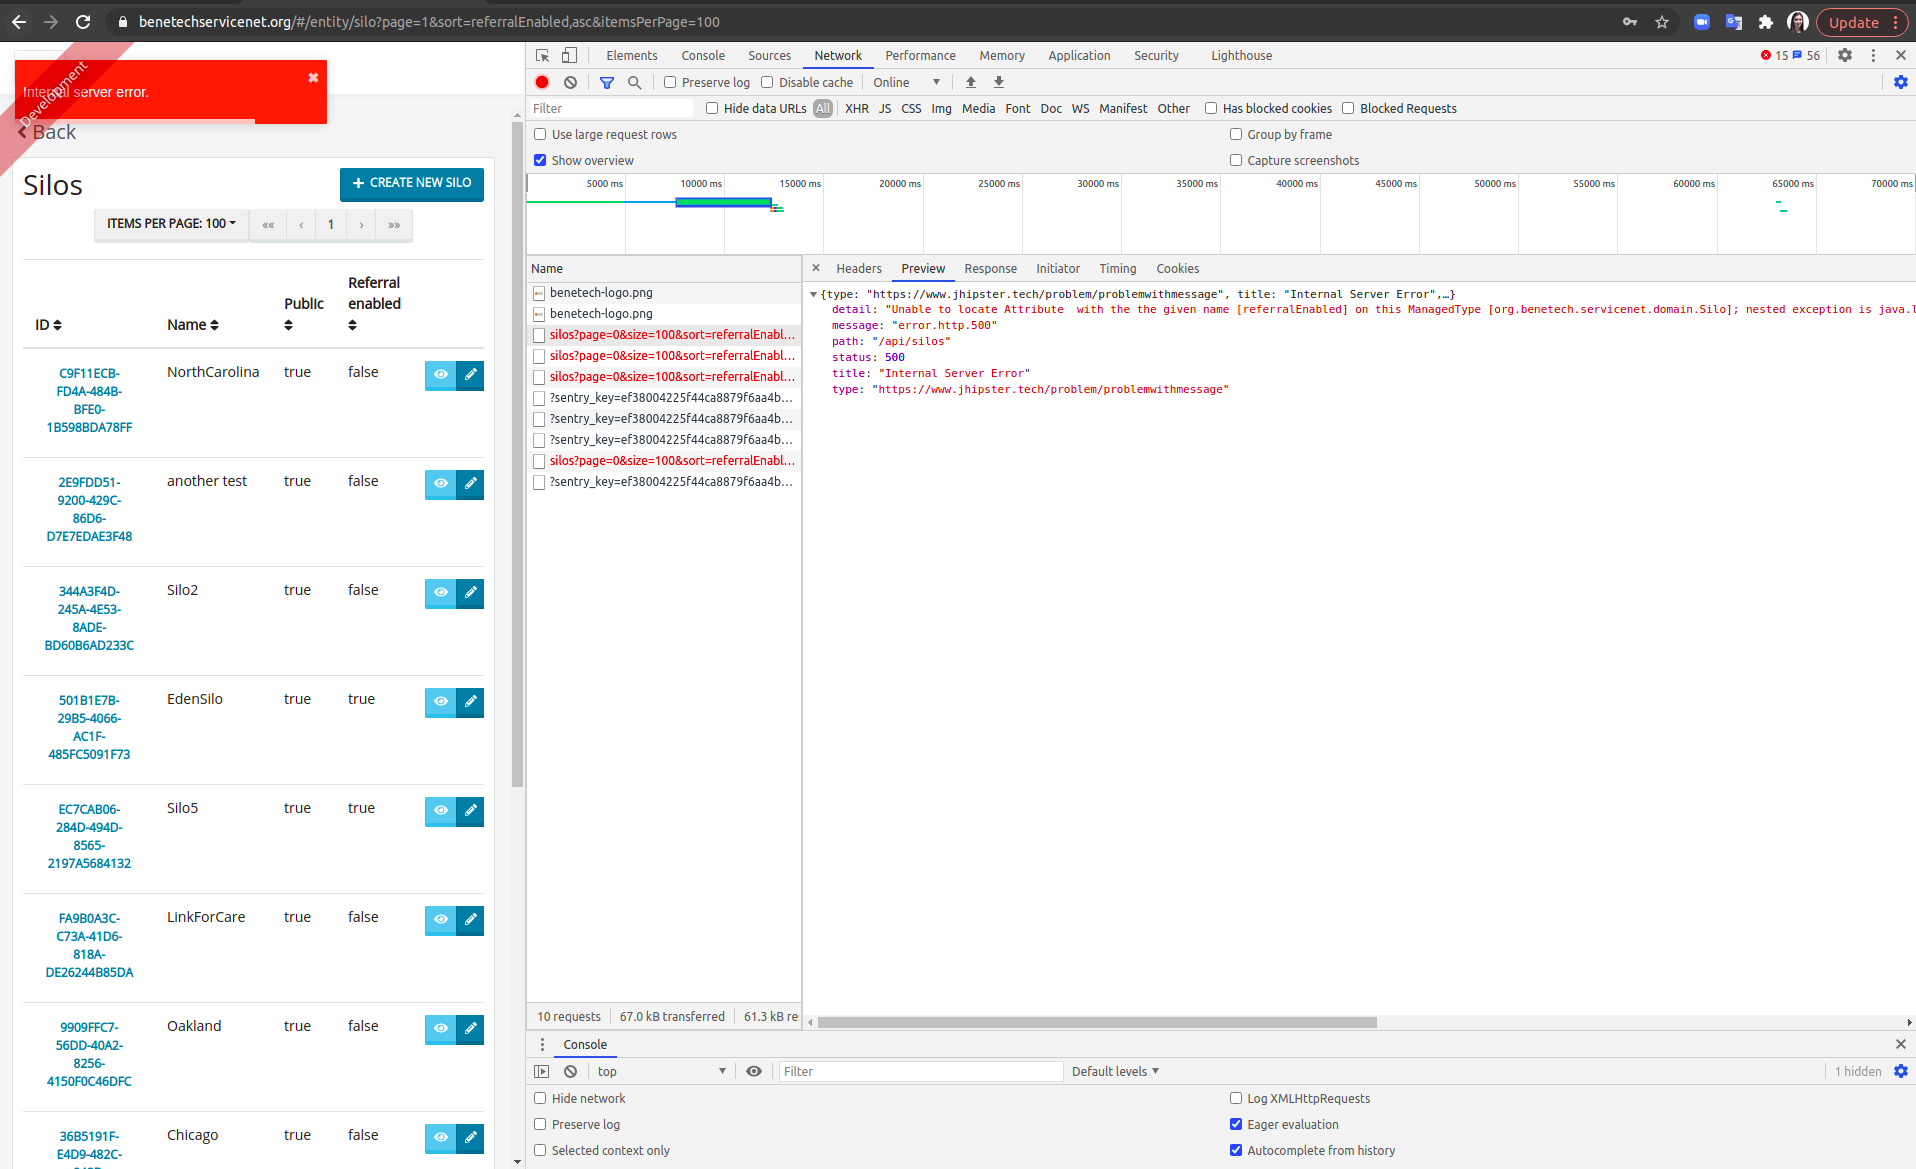The height and width of the screenshot is (1169, 1916).
Task: Toggle the device toolbar
Action: coord(570,55)
